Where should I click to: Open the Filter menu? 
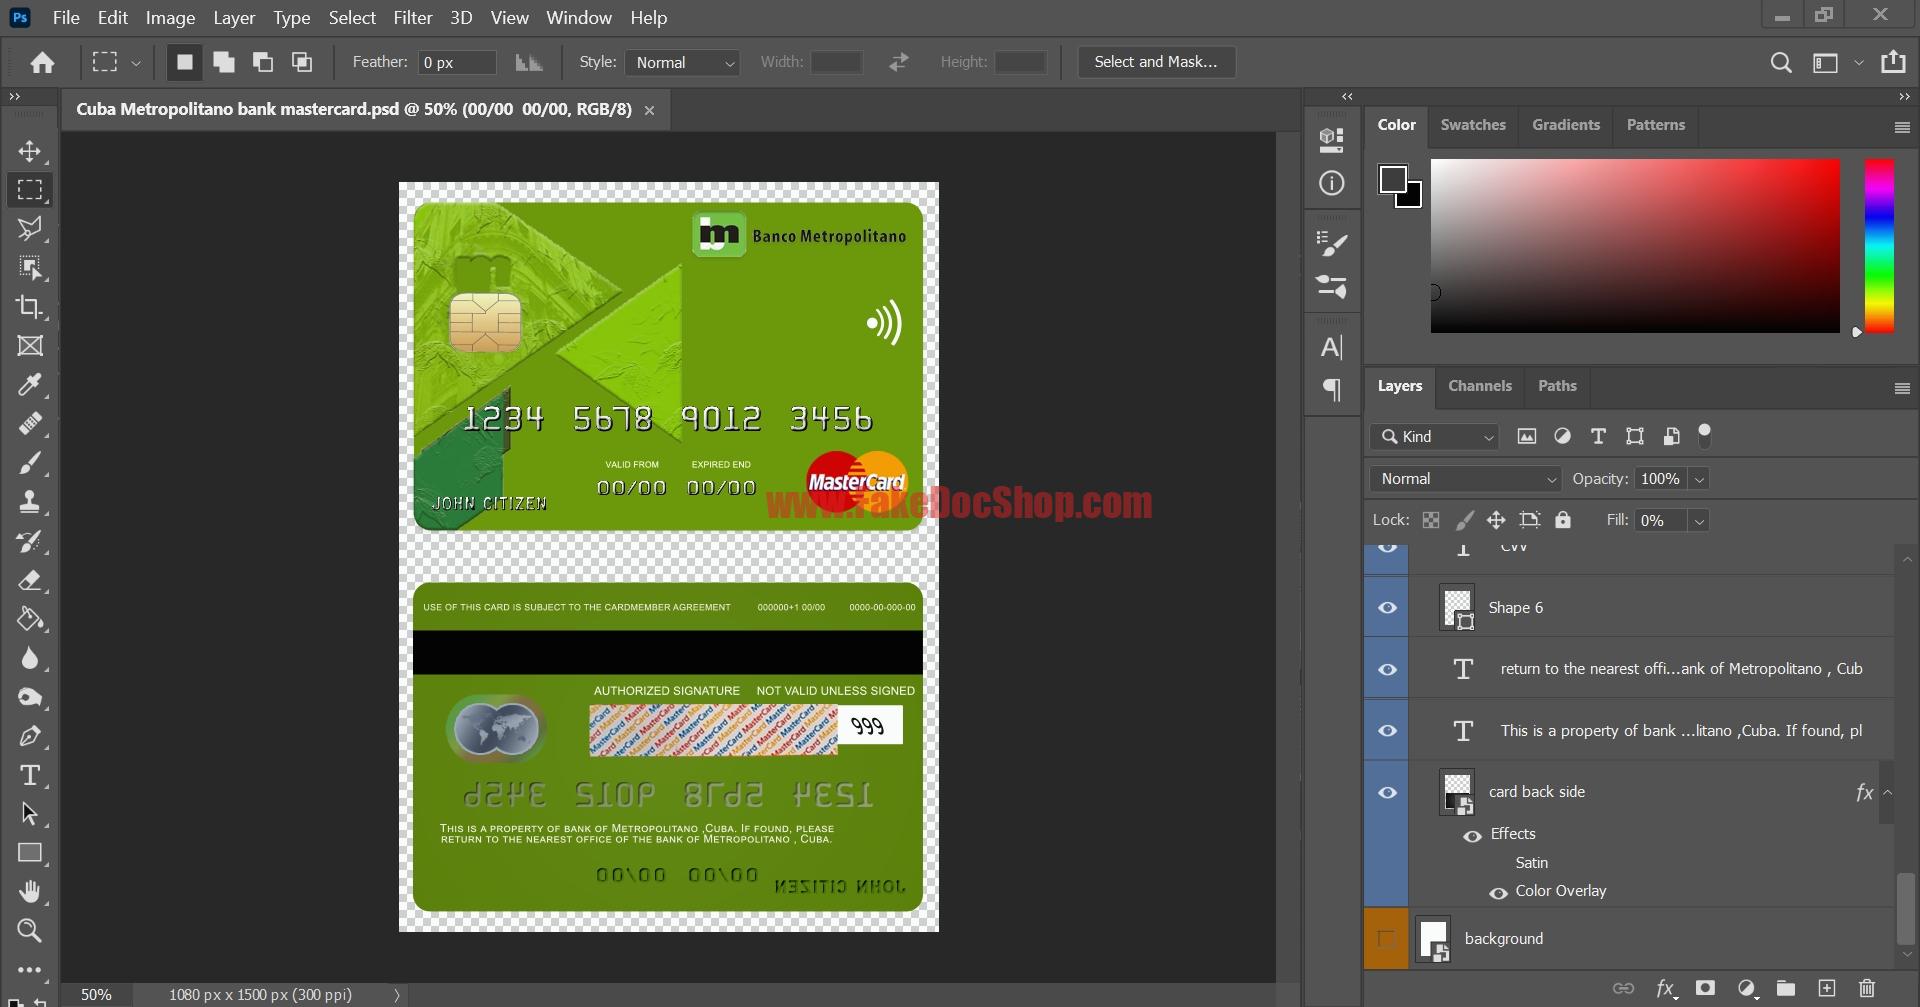click(412, 17)
